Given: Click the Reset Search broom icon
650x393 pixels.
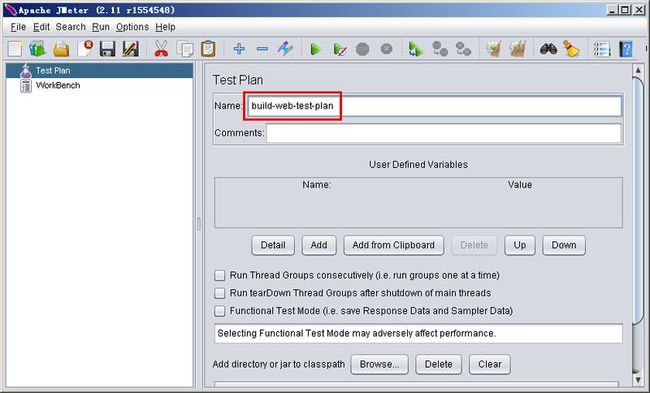Looking at the screenshot, I should [x=571, y=49].
